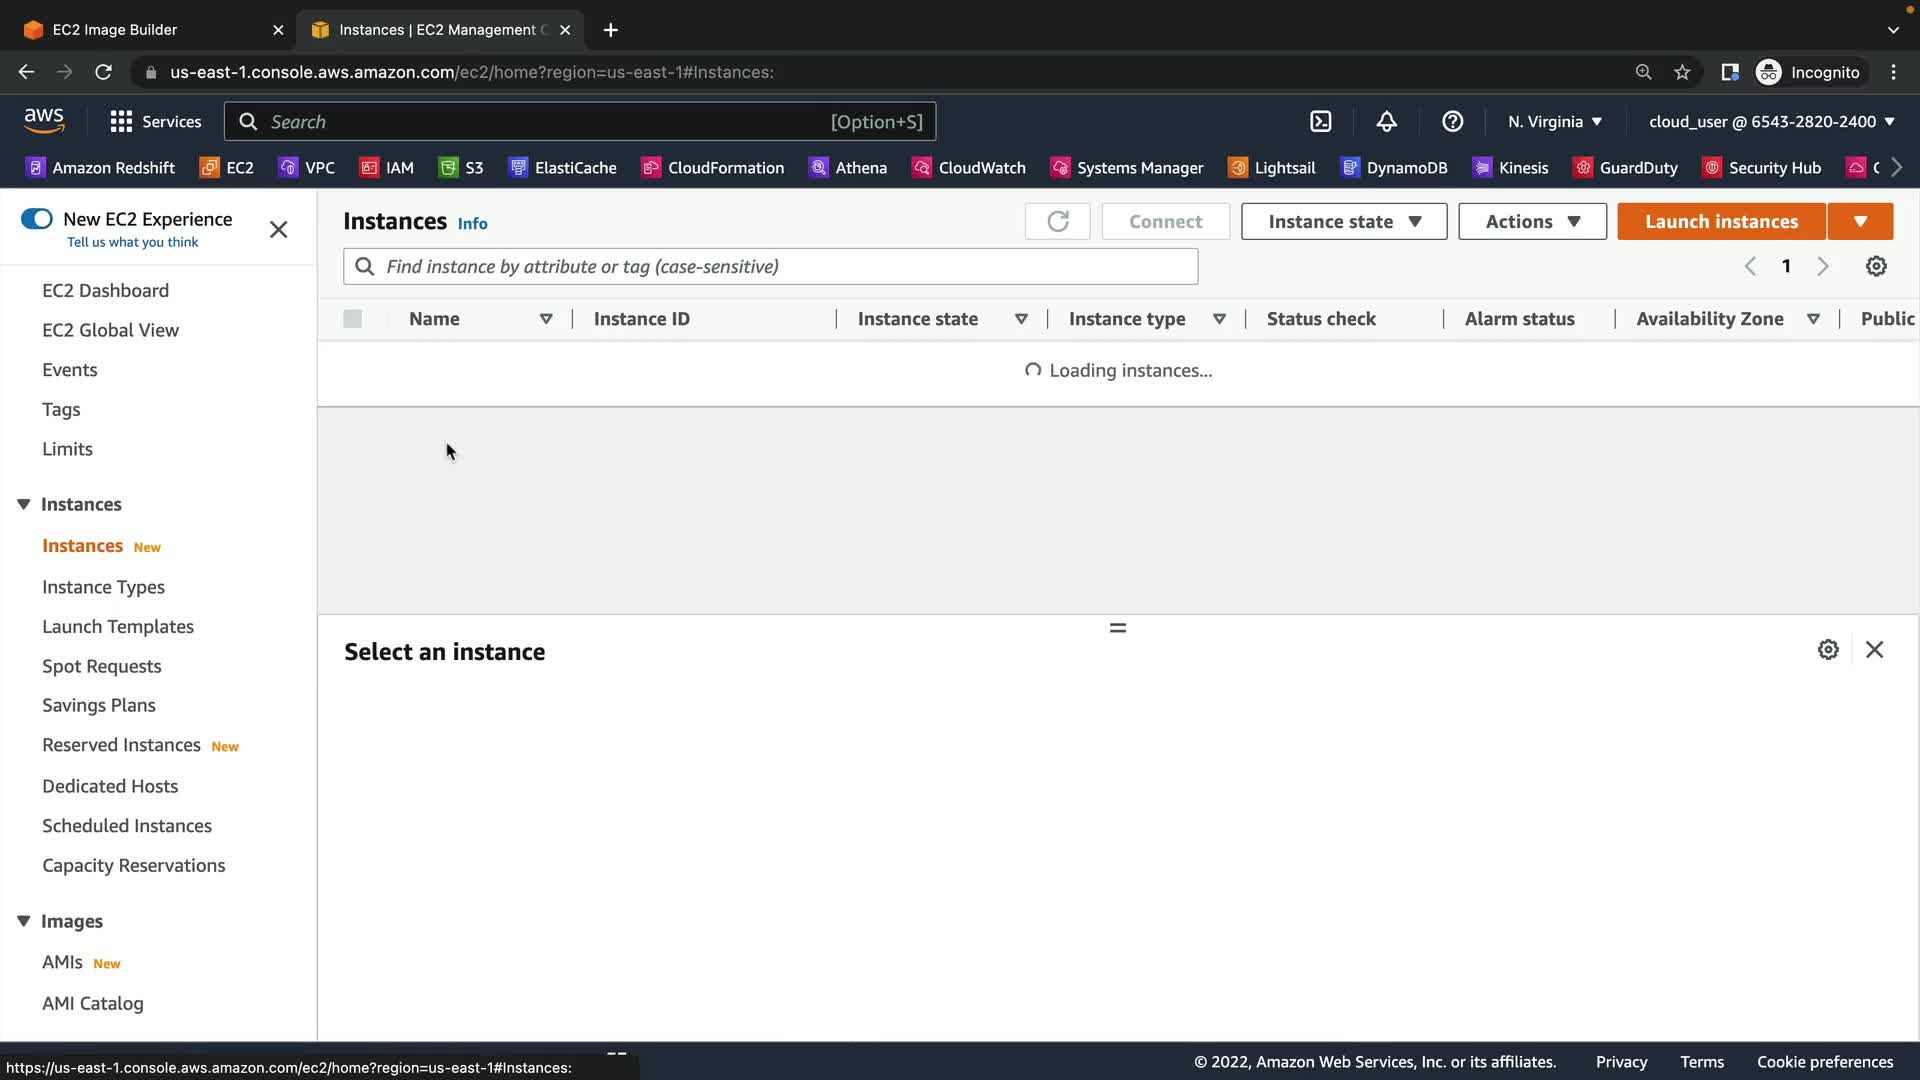Open Launch instances split-button arrow
This screenshot has height=1080, width=1920.
pos(1860,221)
